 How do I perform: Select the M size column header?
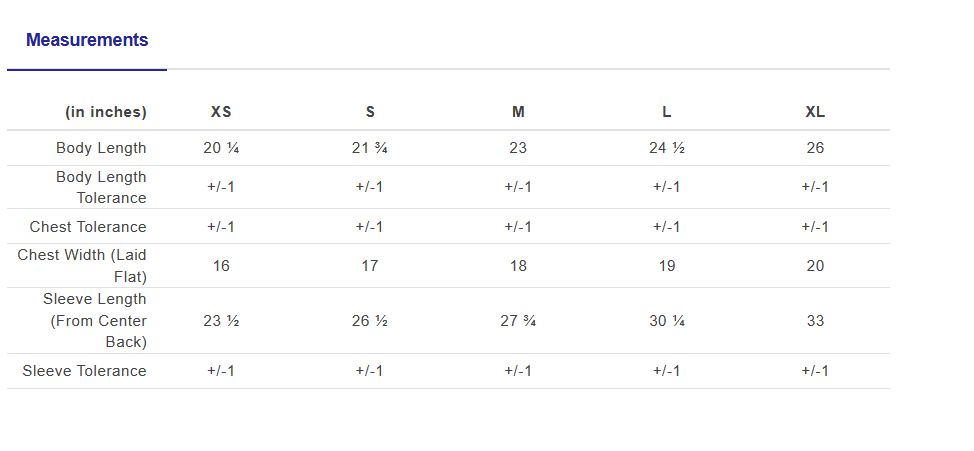click(x=518, y=112)
